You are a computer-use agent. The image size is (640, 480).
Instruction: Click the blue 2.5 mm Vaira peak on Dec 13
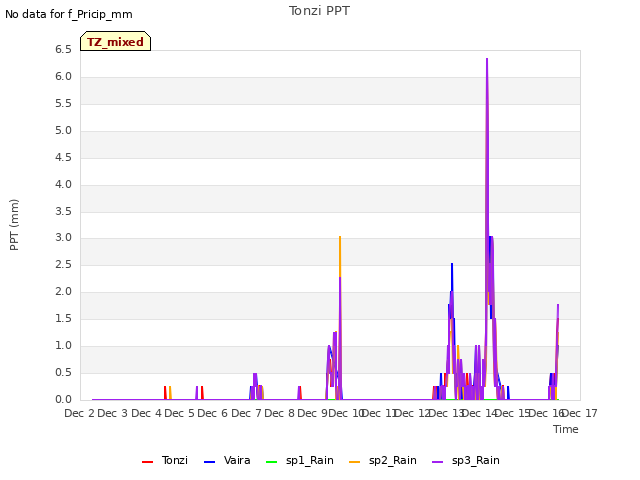[x=452, y=264]
